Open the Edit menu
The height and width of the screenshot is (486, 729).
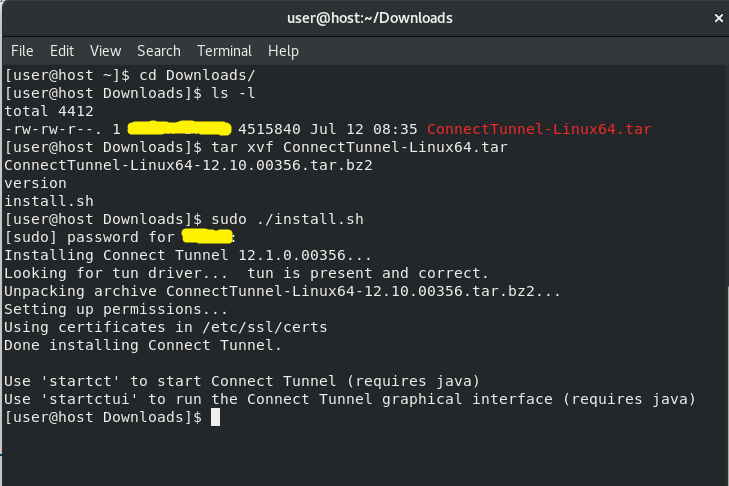(62, 50)
